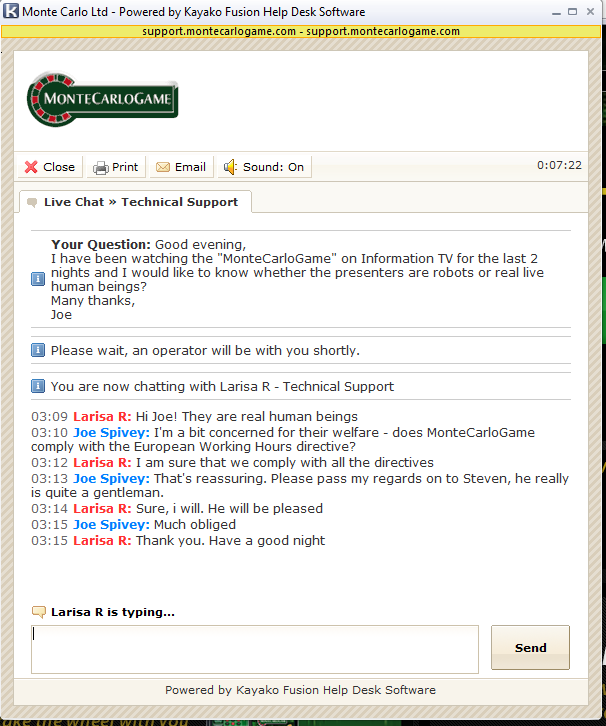Click the red X Close chat icon
This screenshot has width=606, height=726.
click(31, 167)
